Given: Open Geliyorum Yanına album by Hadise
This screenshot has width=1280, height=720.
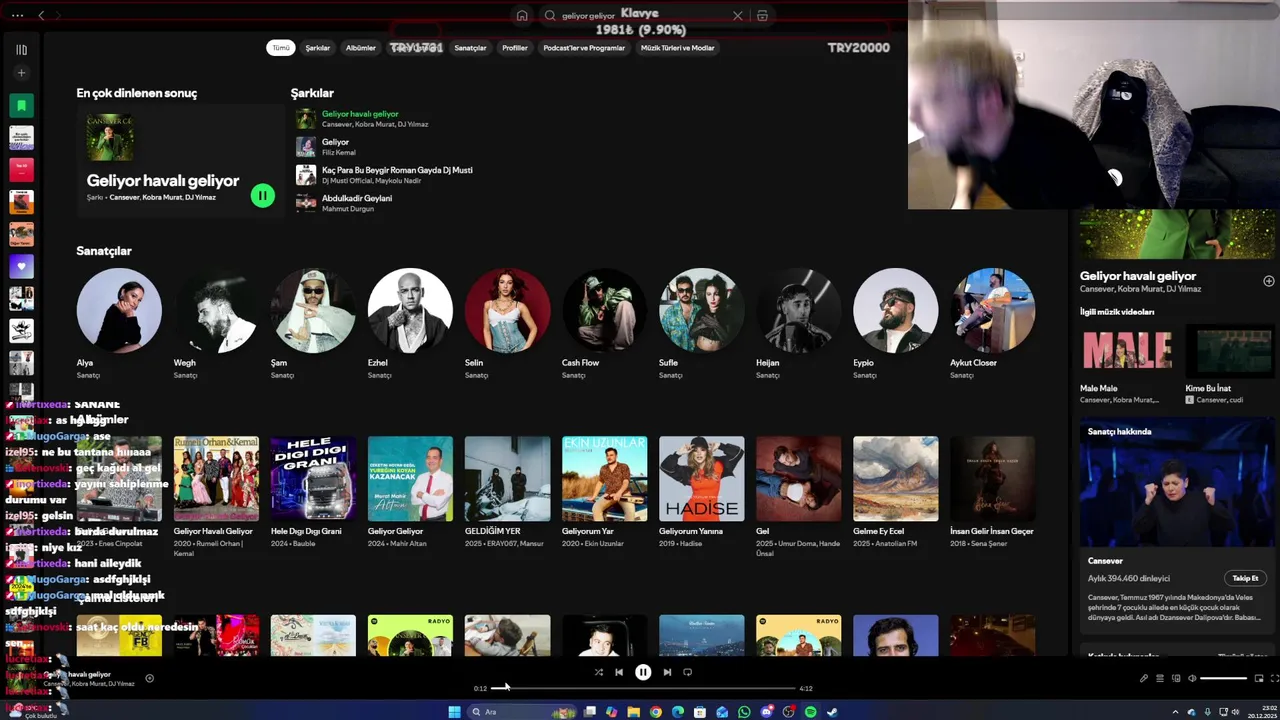Looking at the screenshot, I should 701,479.
